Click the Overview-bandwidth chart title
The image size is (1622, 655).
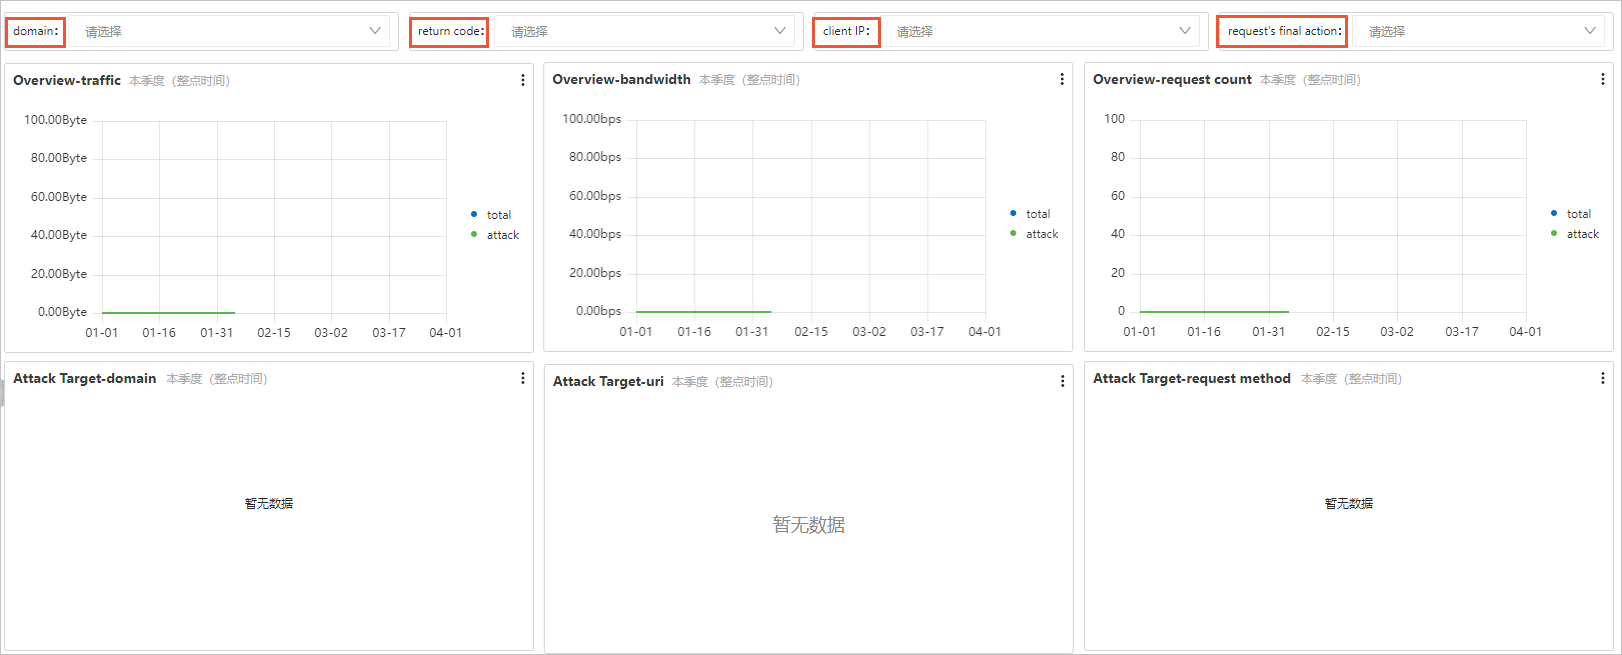pyautogui.click(x=621, y=79)
